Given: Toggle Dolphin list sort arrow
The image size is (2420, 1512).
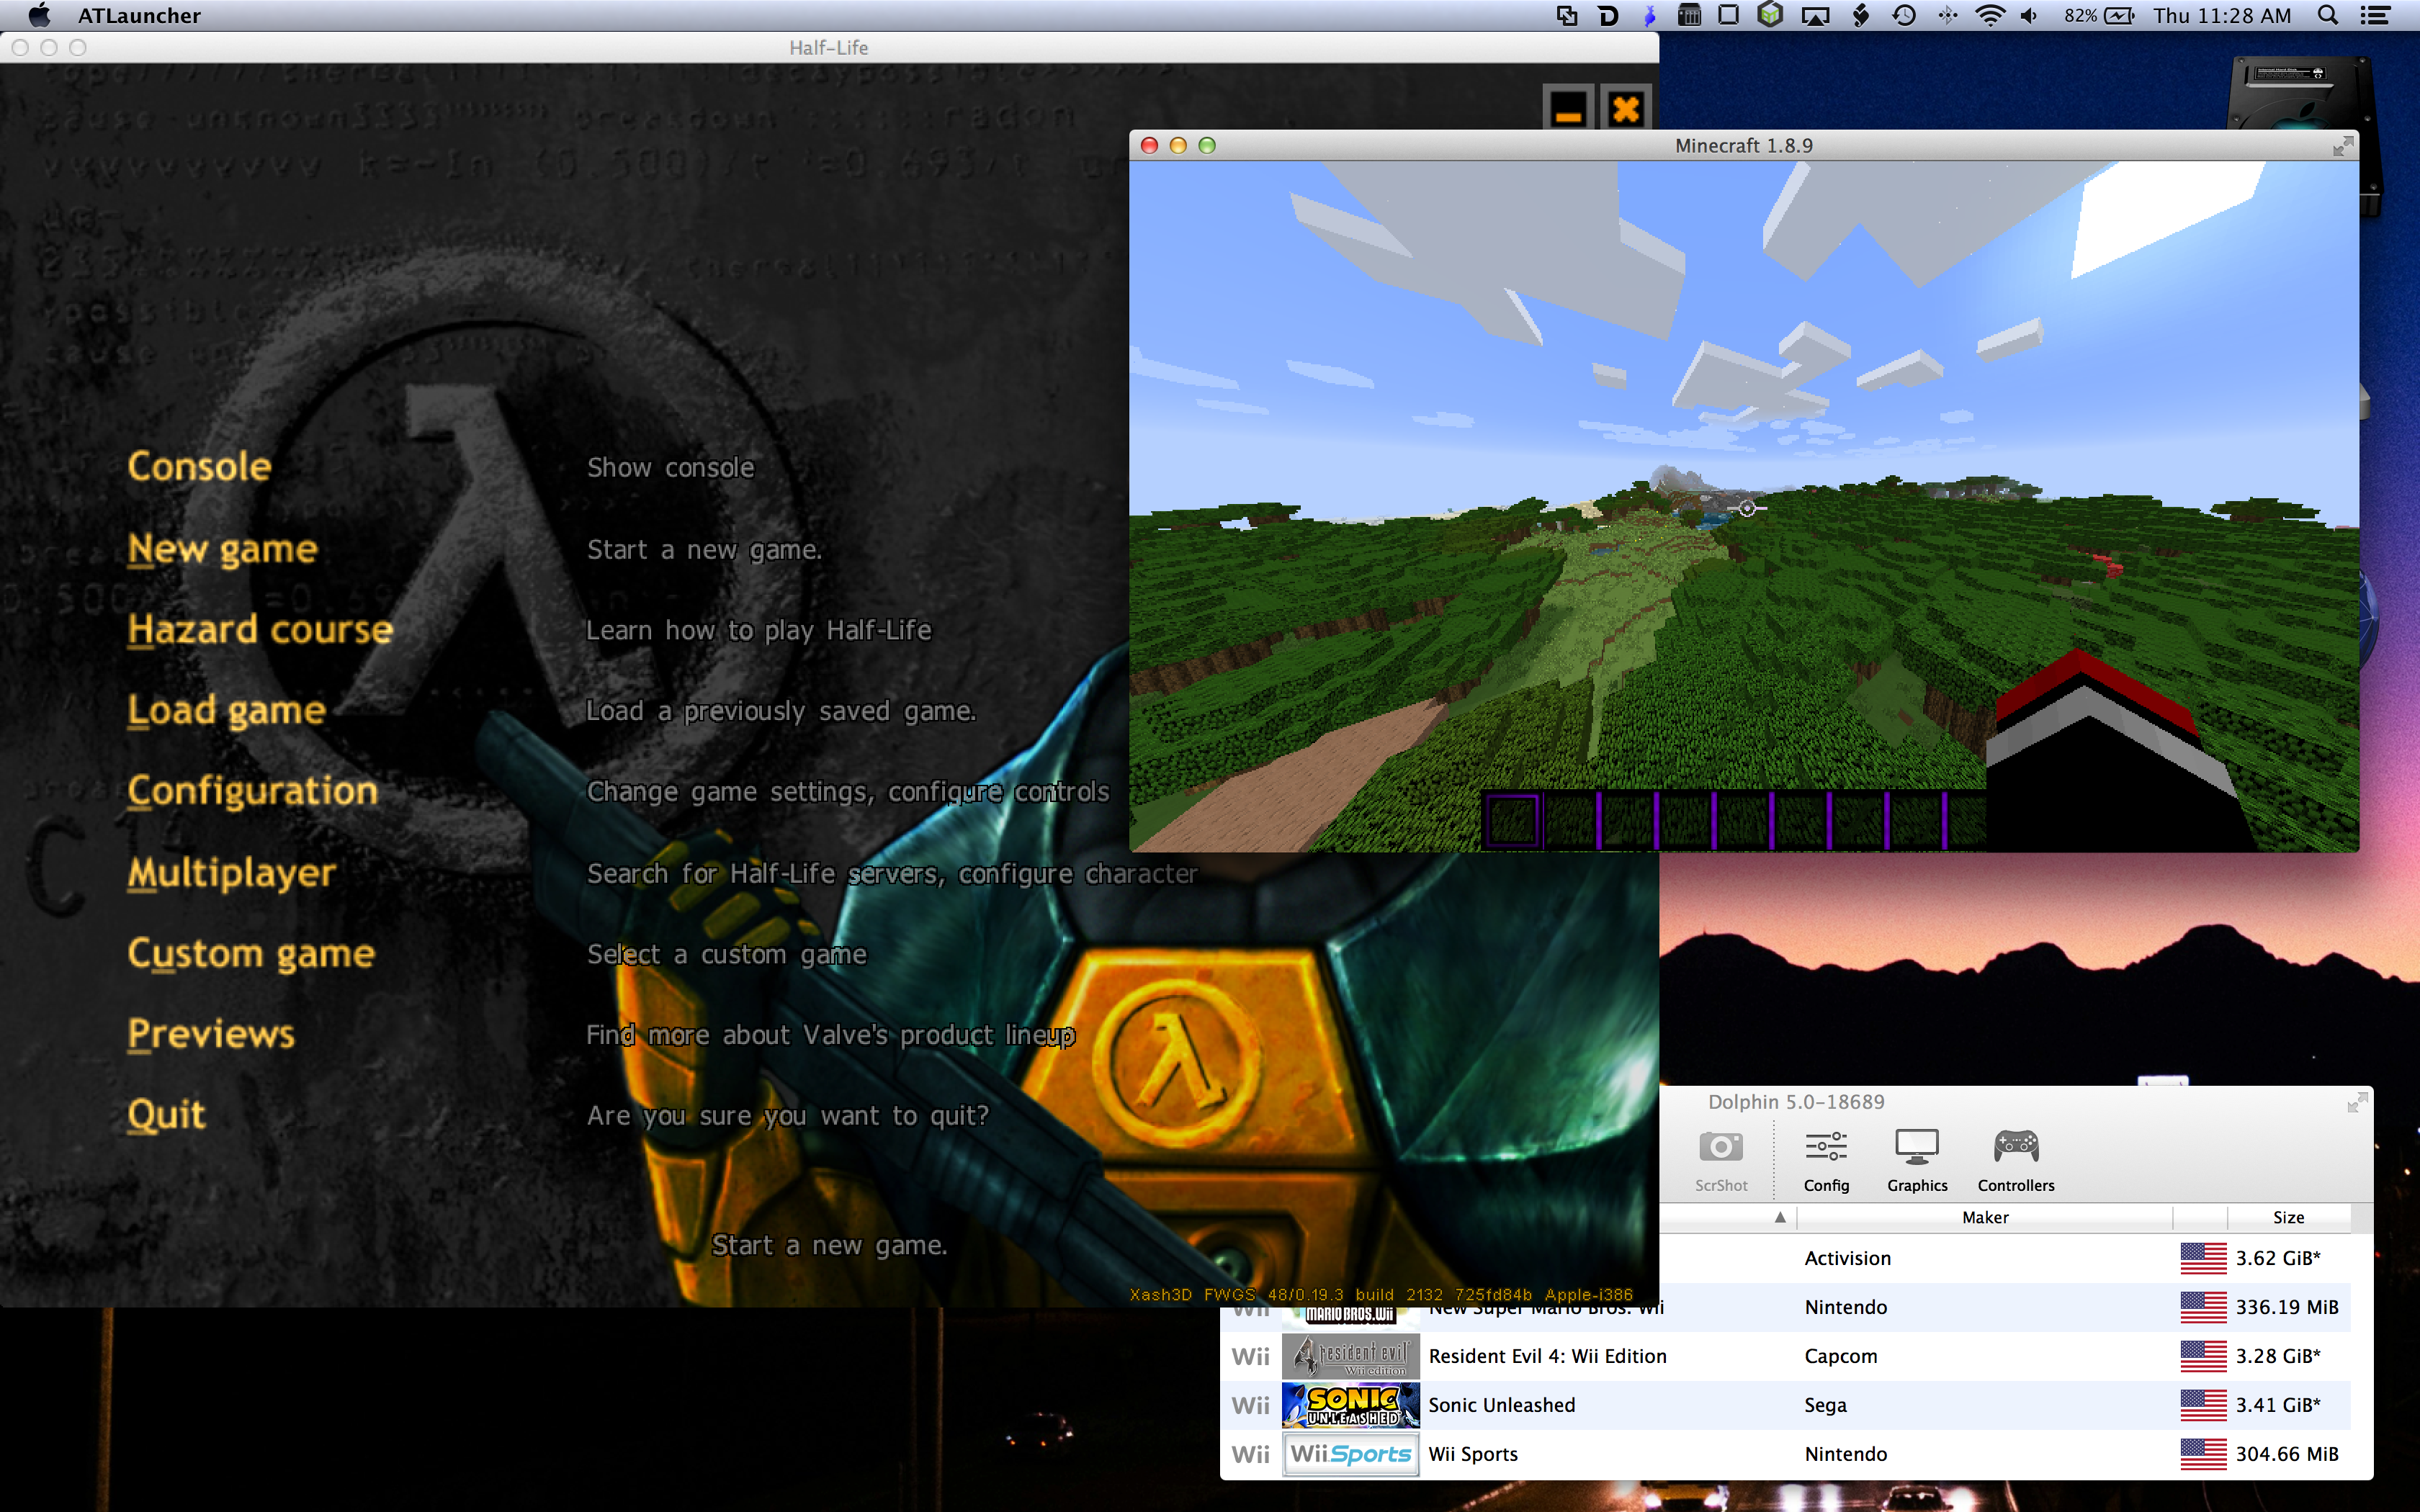Looking at the screenshot, I should (x=1780, y=1217).
